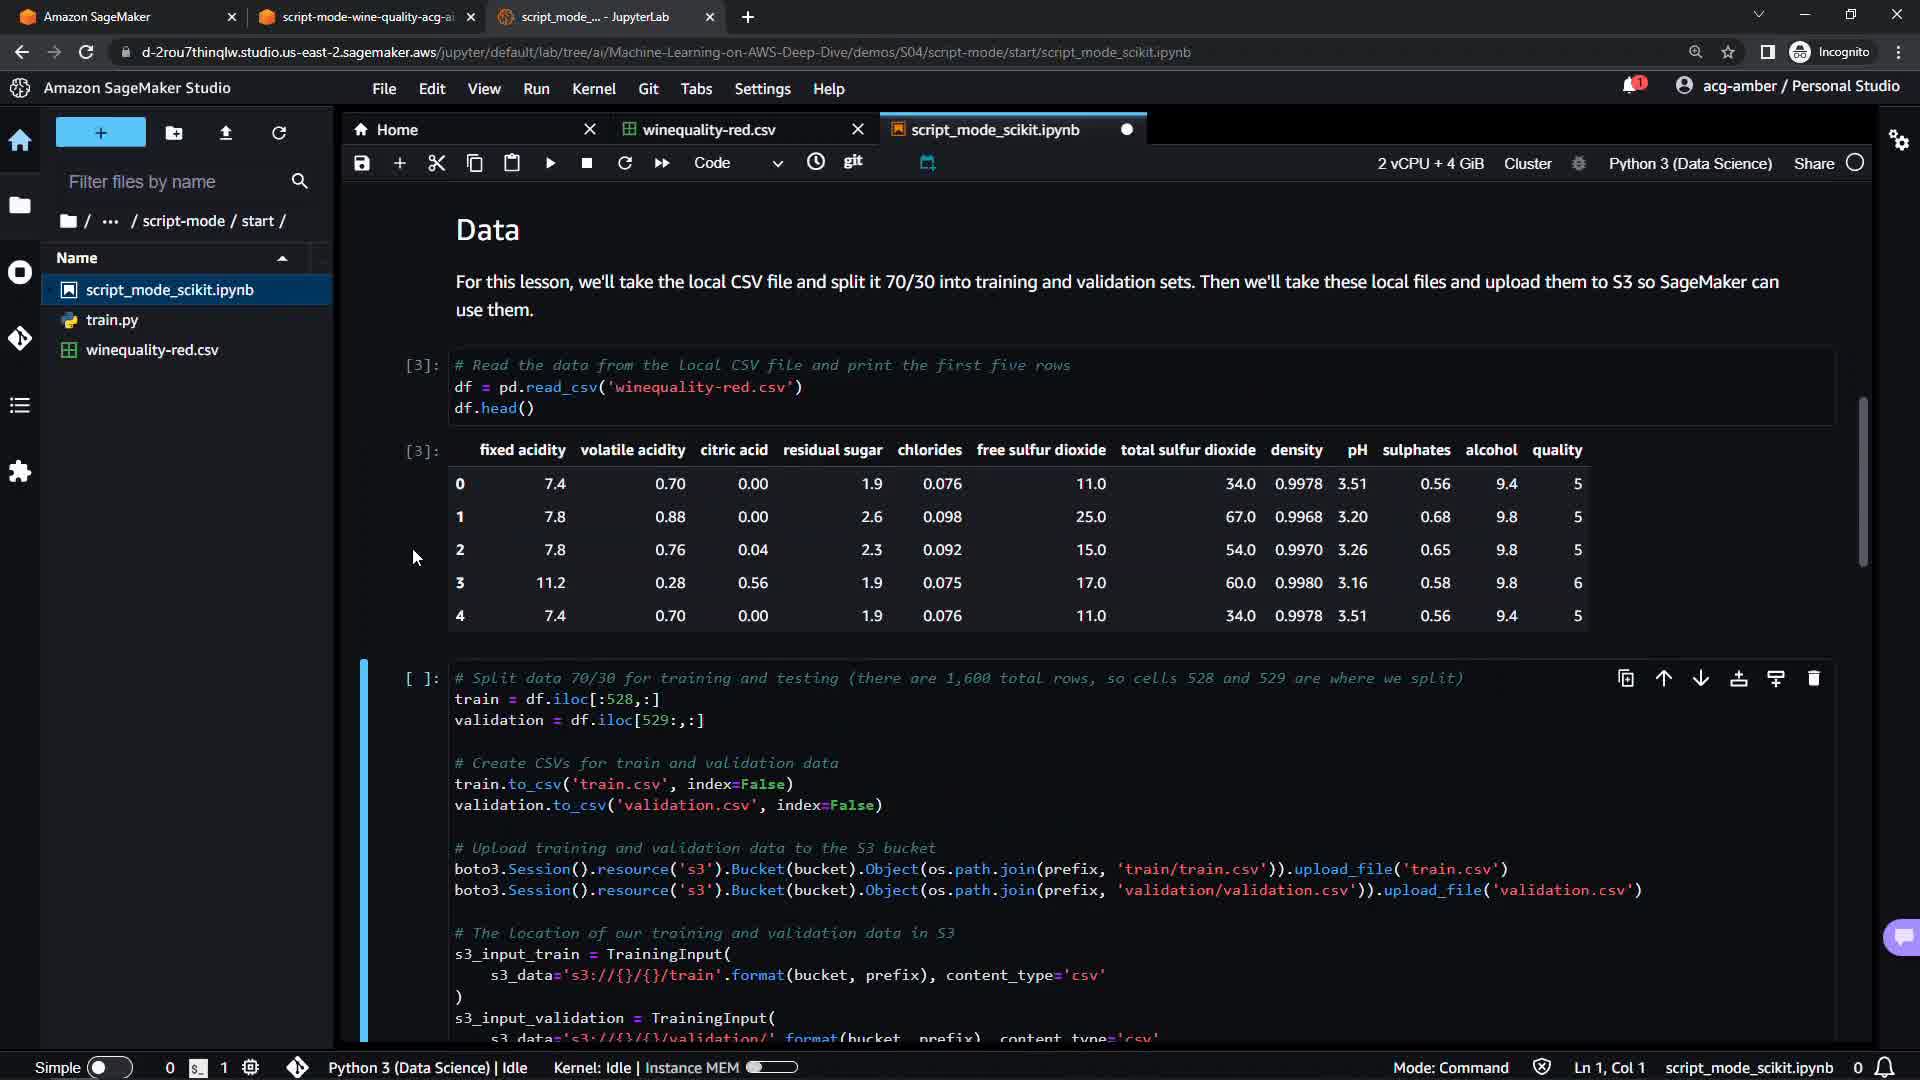Screen dimensions: 1920x1080
Task: Switch to the winequality-red.csv tab
Action: click(x=708, y=130)
